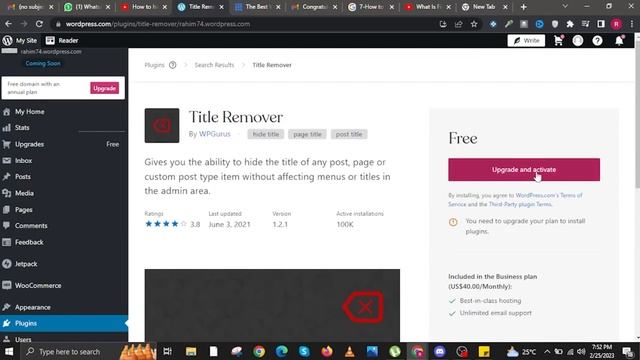Click the hide title tag
The height and width of the screenshot is (360, 640).
coord(266,134)
